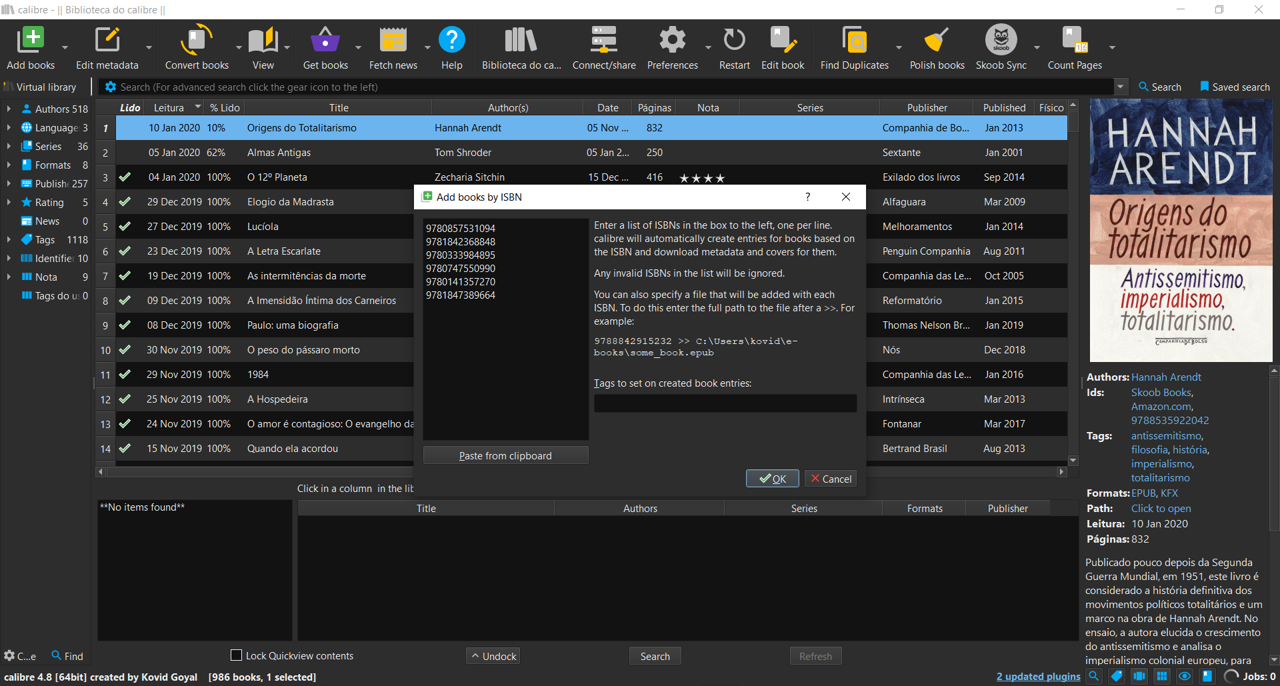This screenshot has width=1280, height=686.
Task: Click to open book path link
Action: pos(1161,508)
